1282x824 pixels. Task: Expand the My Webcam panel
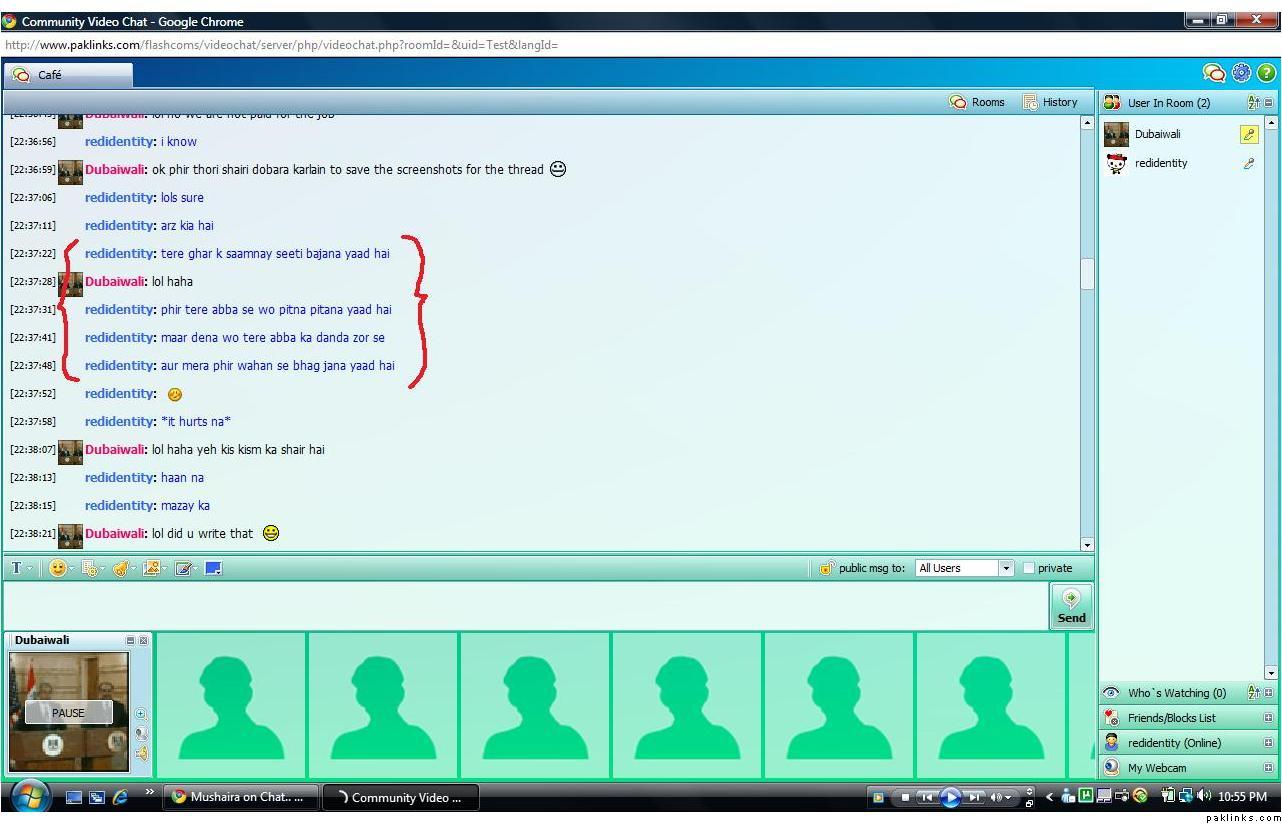click(1268, 768)
